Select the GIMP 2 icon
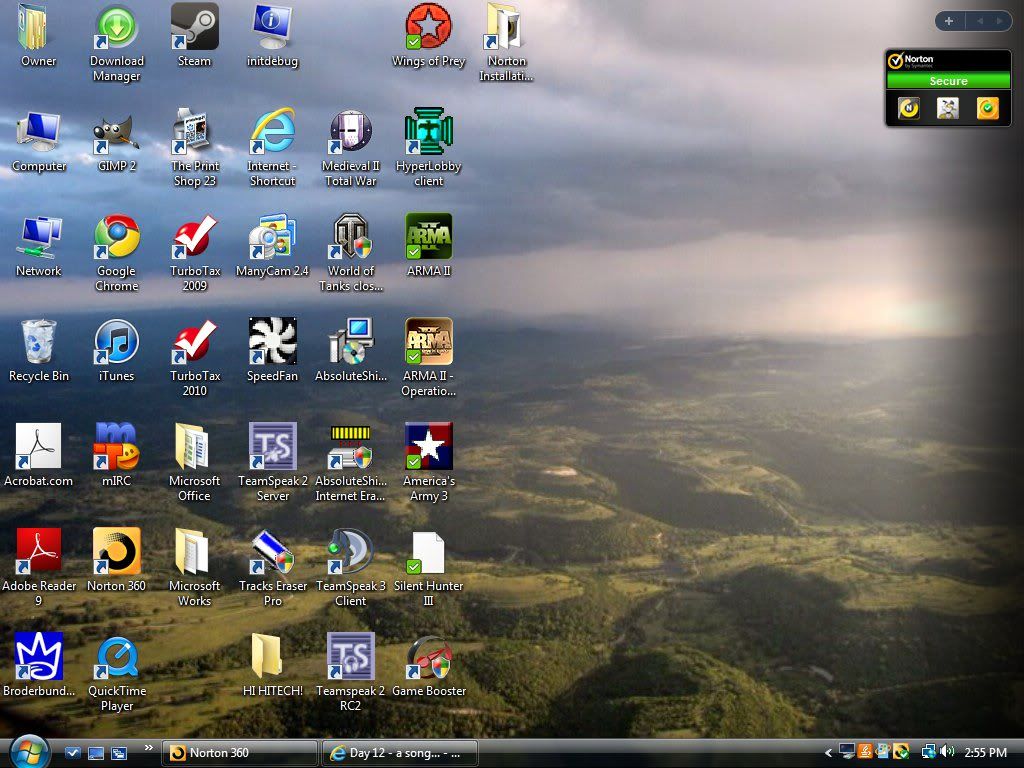Screen dimensions: 1024x768 click(x=116, y=133)
